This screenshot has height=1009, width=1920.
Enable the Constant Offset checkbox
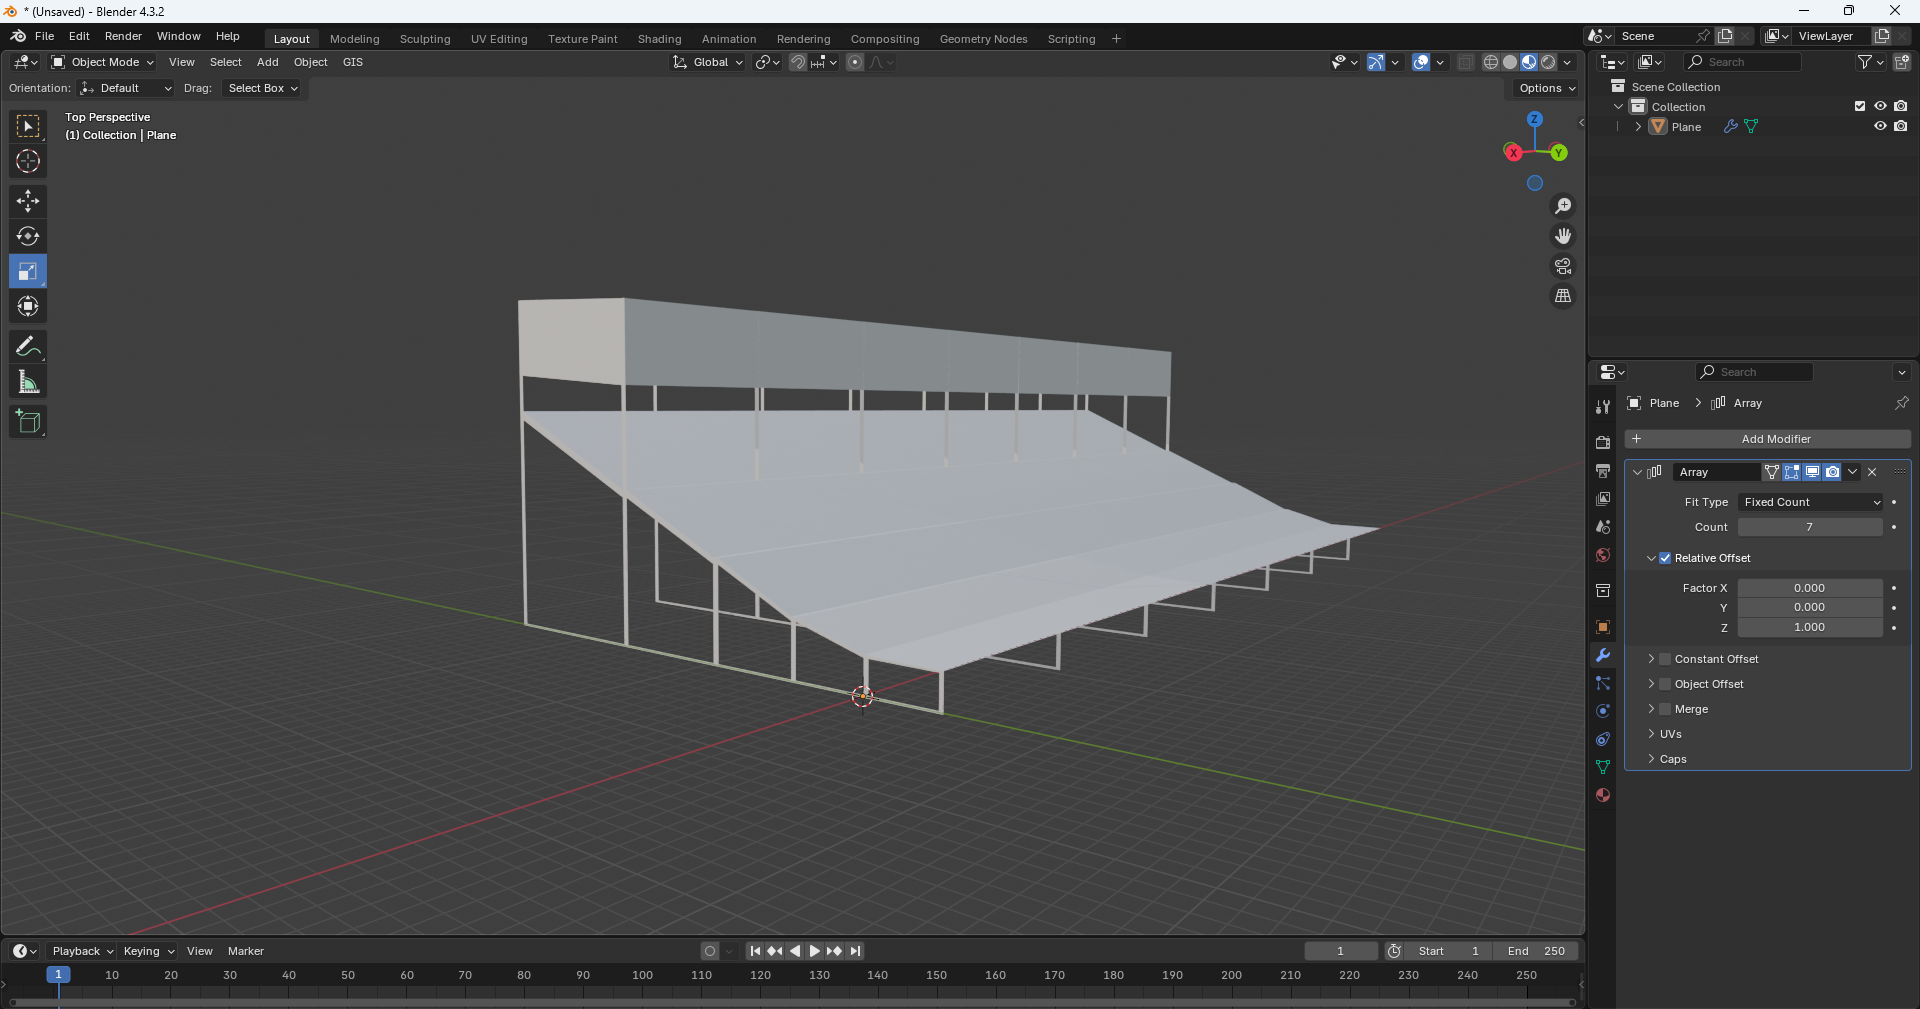[1665, 659]
